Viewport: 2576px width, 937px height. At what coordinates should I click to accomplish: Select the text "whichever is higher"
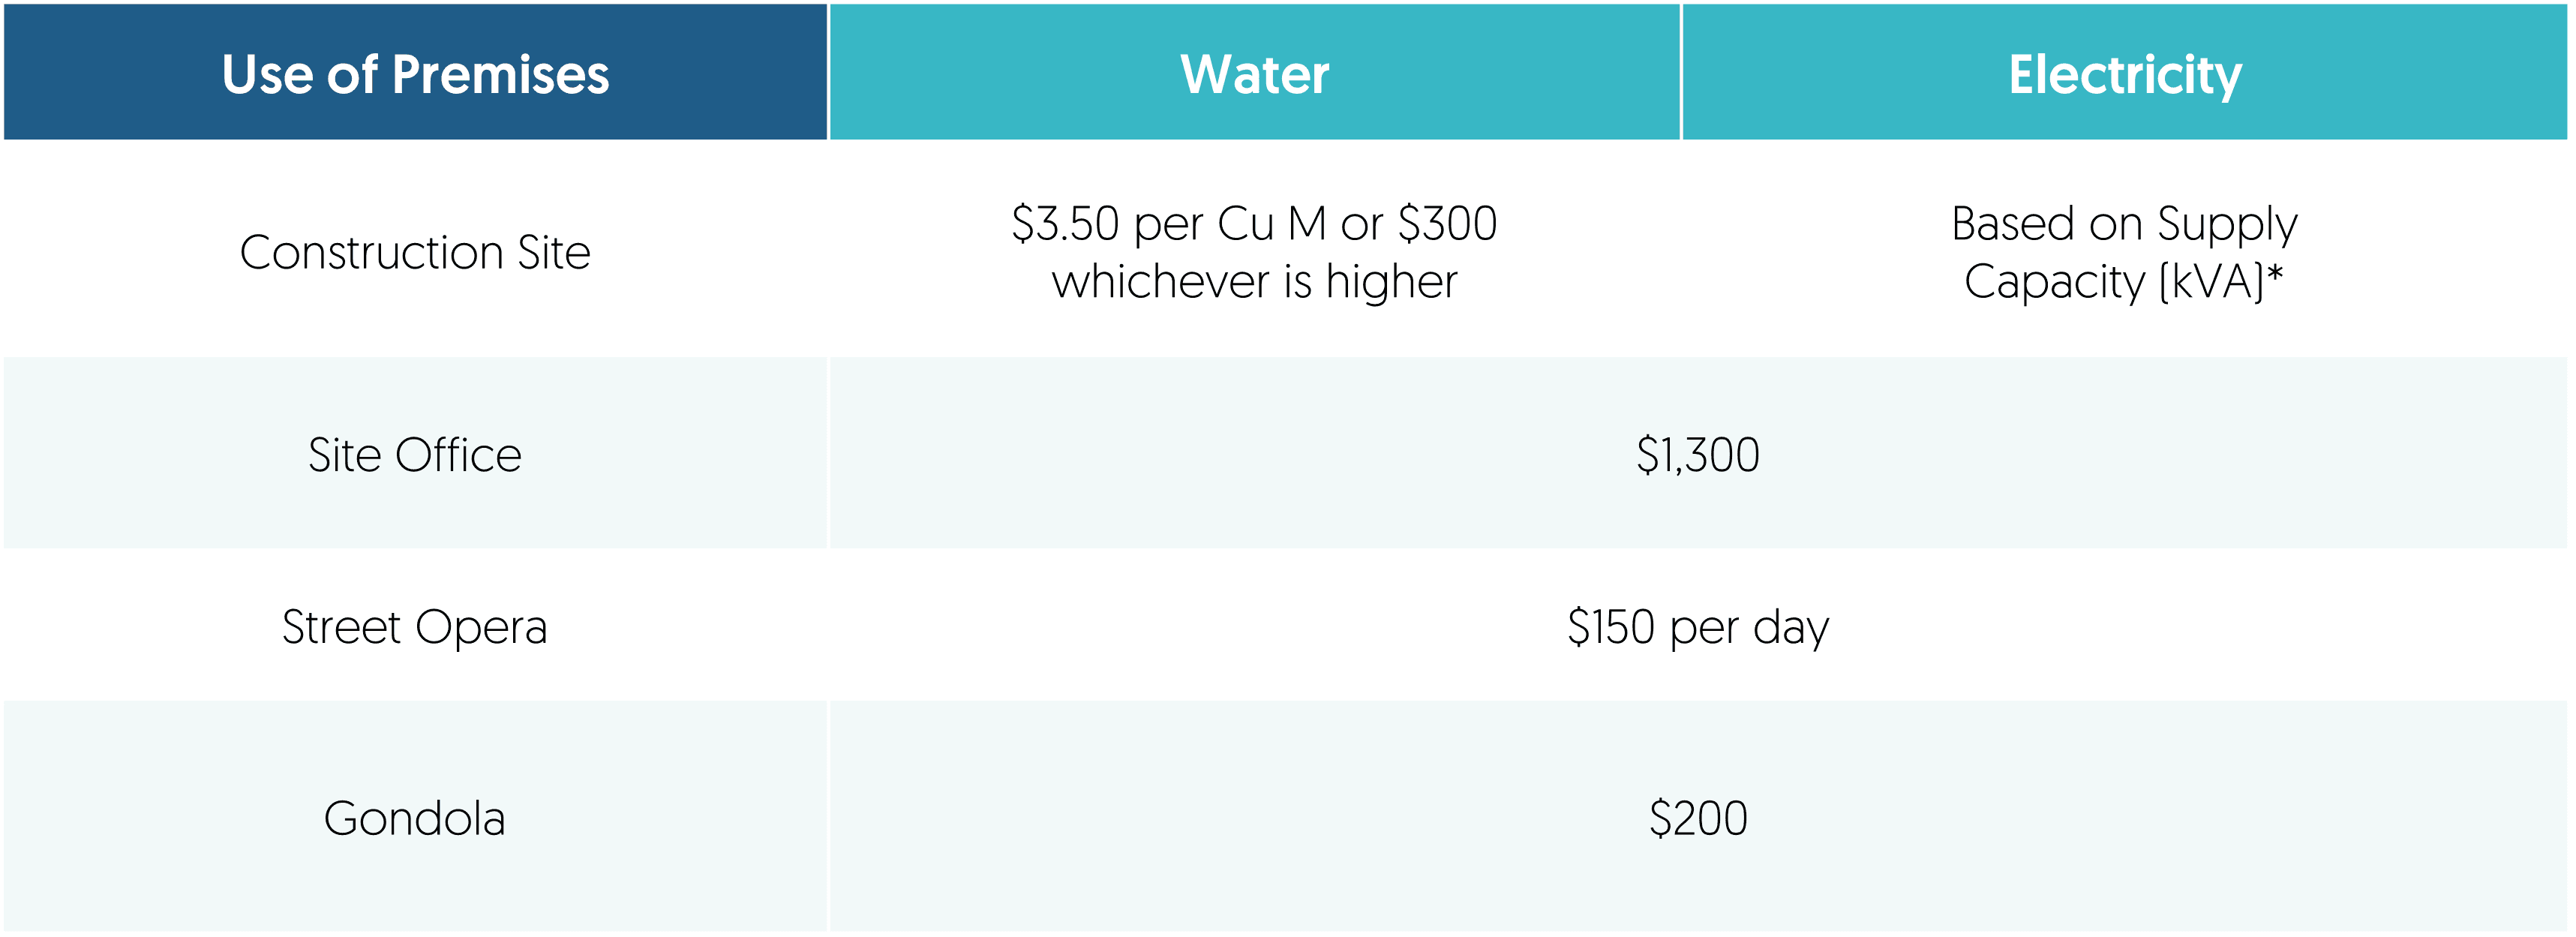coord(1254,282)
